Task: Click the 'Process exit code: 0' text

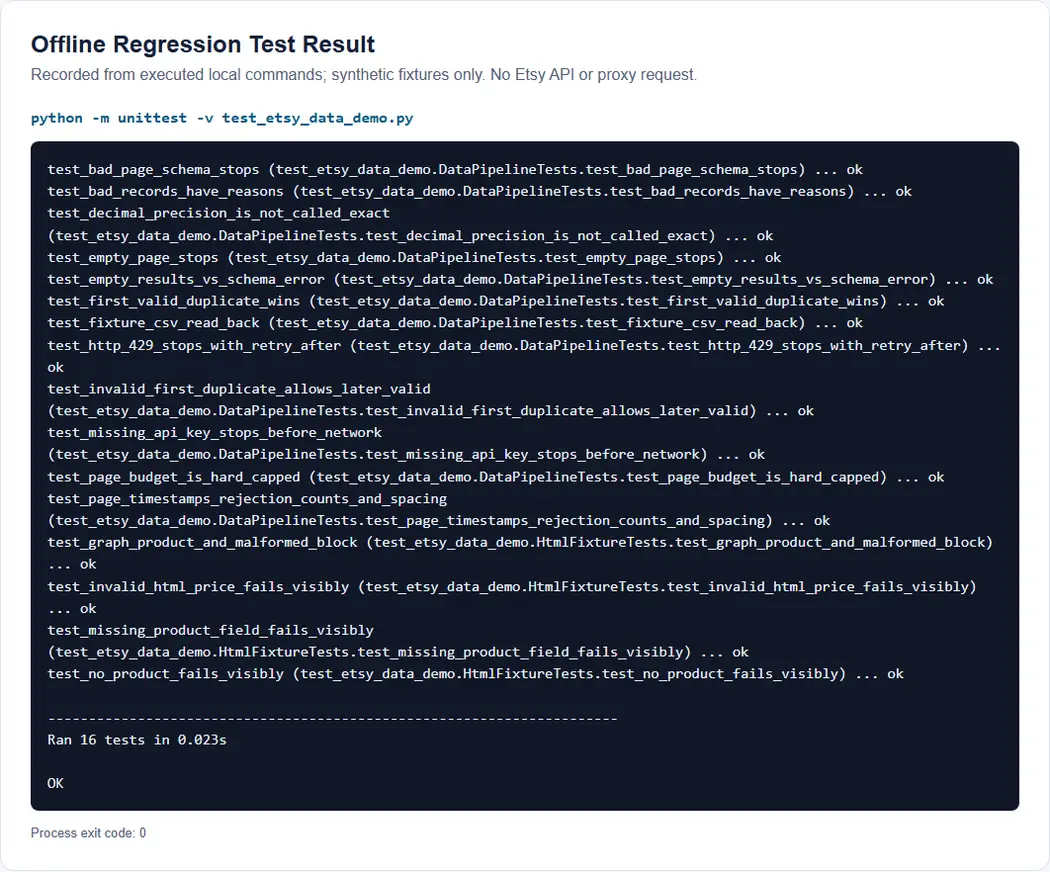Action: tap(88, 833)
